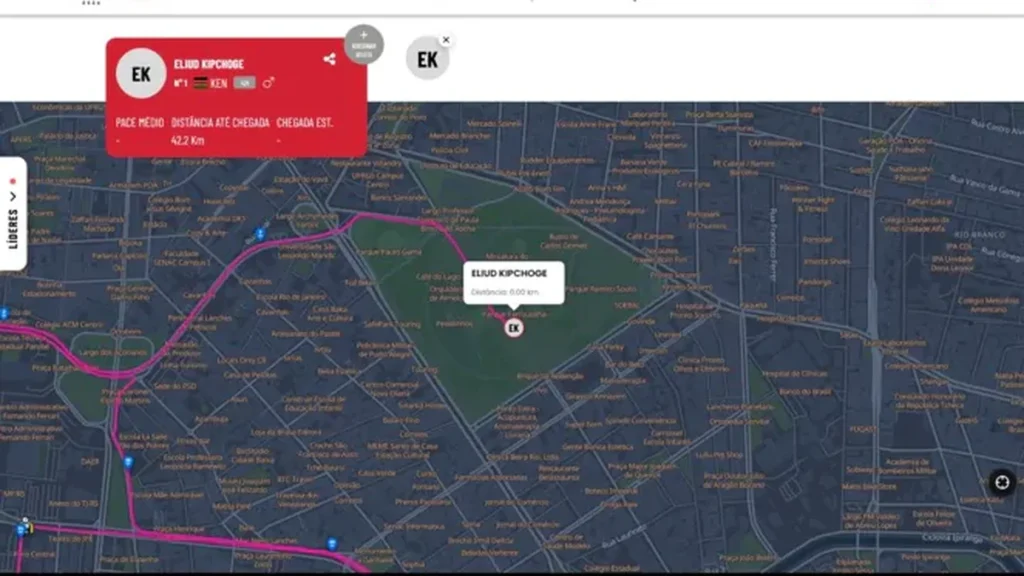Click the gray category badge beside KEN

tap(245, 83)
